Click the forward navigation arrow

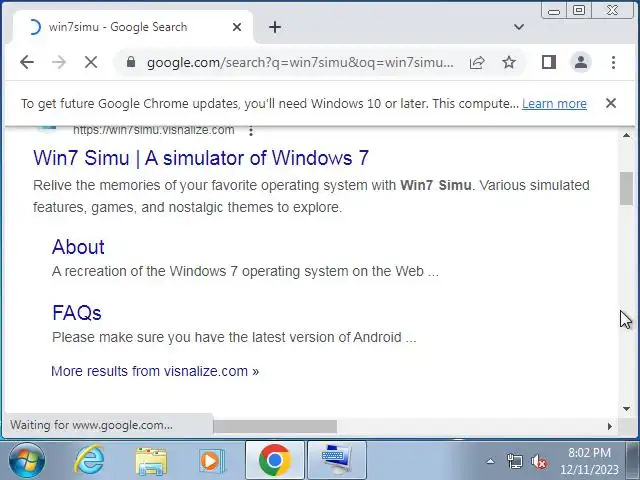point(59,62)
